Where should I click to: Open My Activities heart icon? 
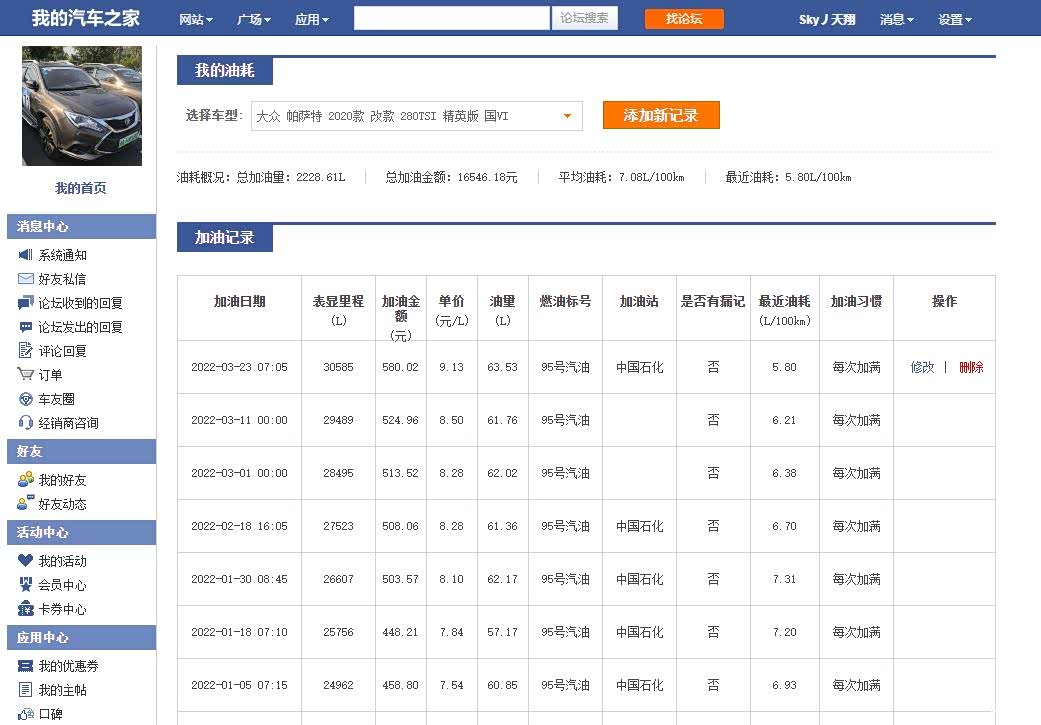(x=26, y=561)
